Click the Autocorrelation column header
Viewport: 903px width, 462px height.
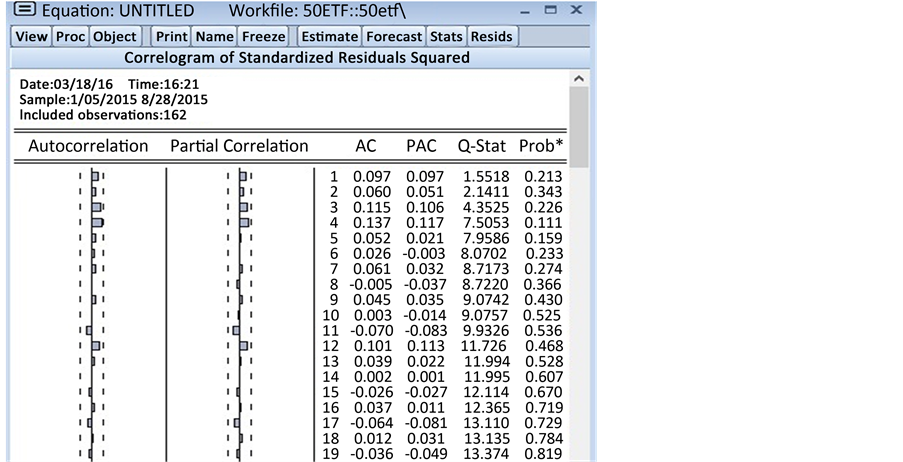tap(88, 146)
